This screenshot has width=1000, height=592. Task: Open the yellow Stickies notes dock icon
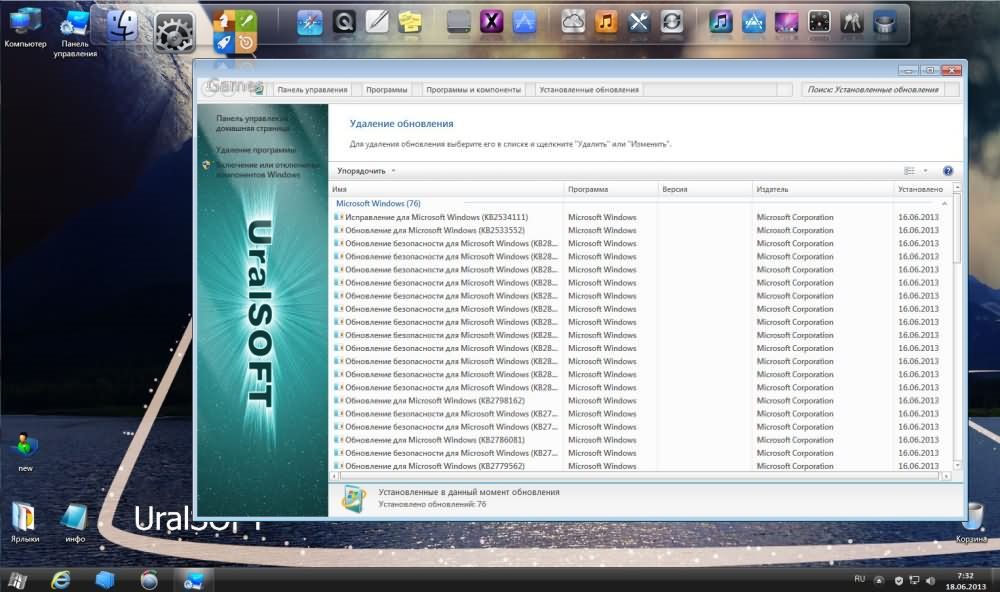tap(409, 21)
